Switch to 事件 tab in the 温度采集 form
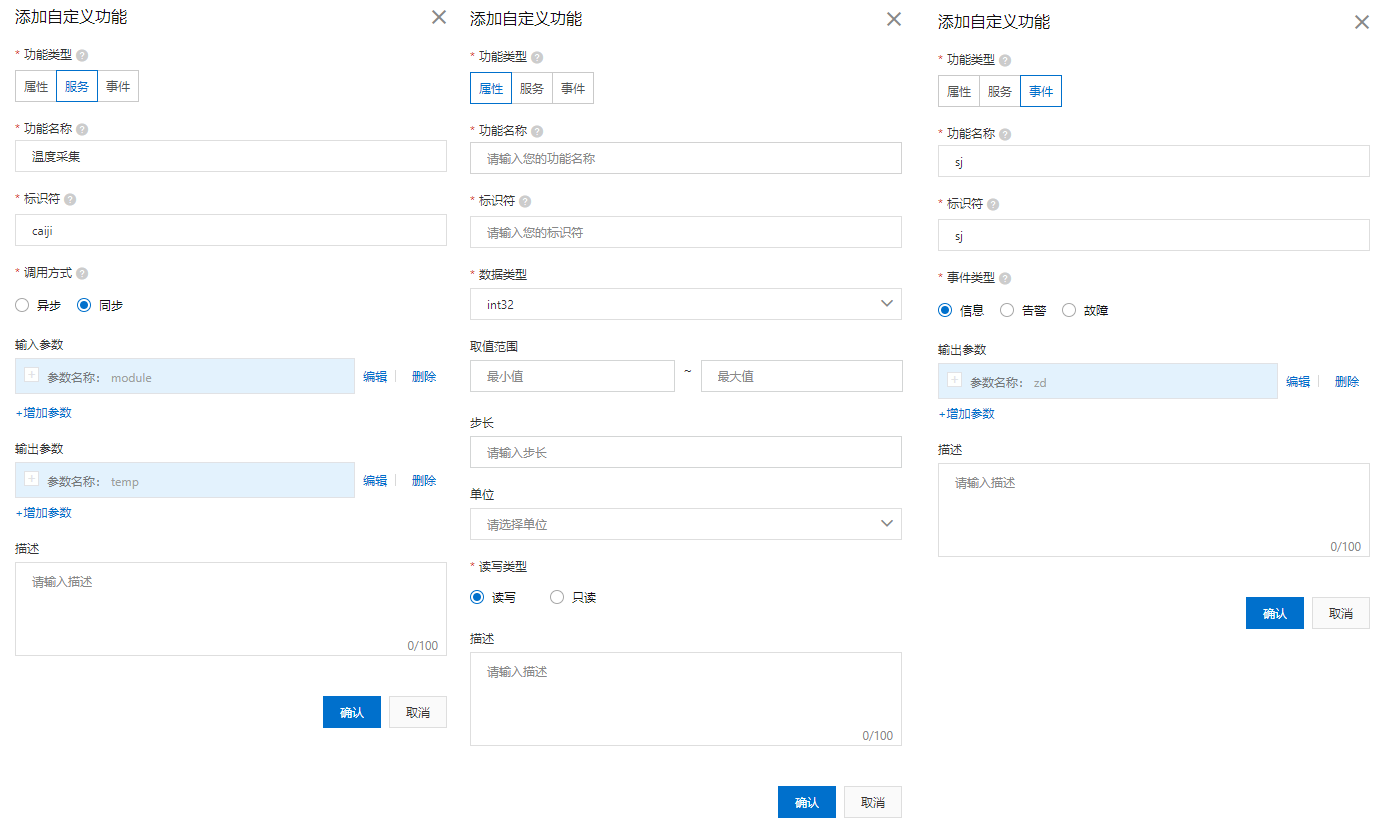This screenshot has height=831, width=1380. point(118,87)
